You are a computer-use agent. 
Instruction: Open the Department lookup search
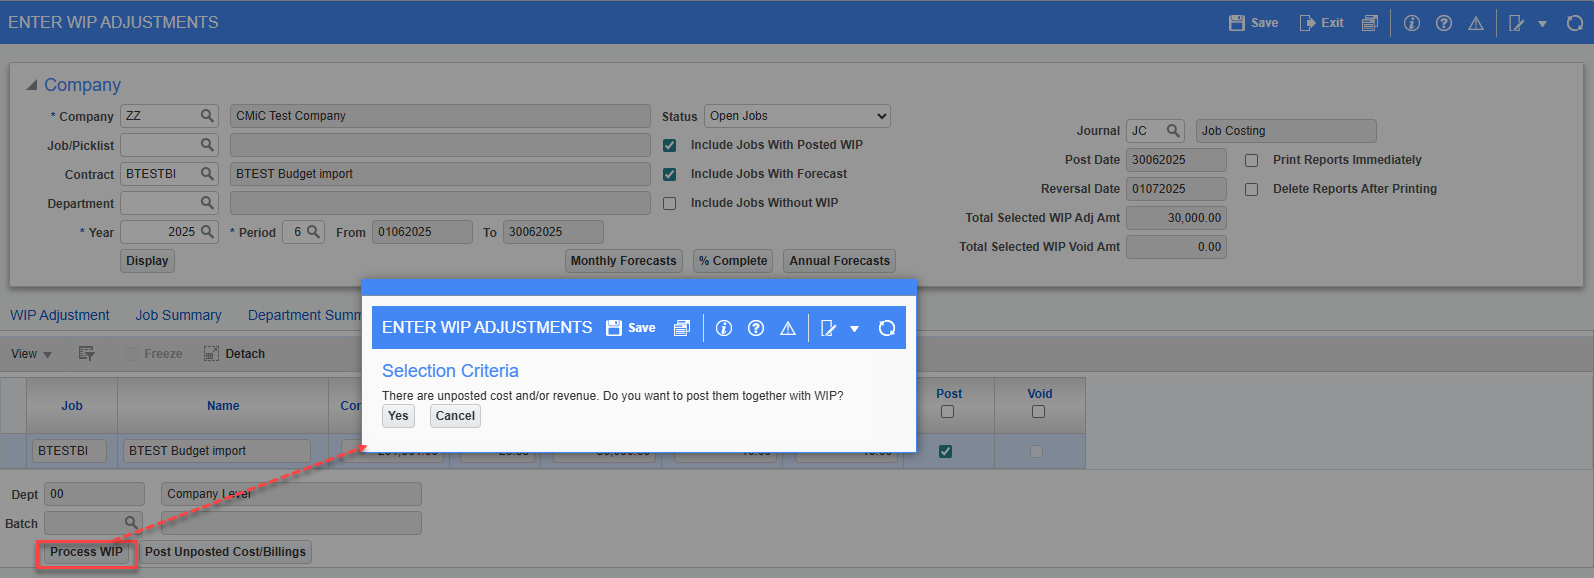(x=208, y=203)
